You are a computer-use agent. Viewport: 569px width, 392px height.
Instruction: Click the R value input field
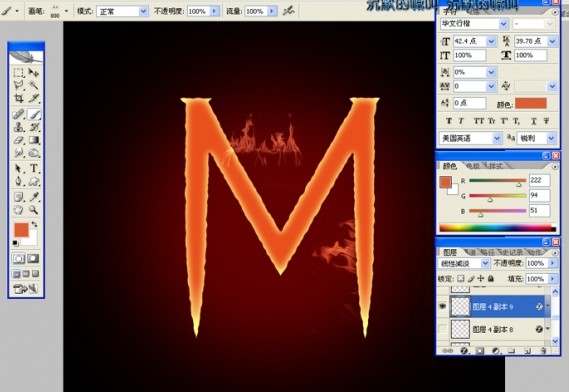pos(539,180)
